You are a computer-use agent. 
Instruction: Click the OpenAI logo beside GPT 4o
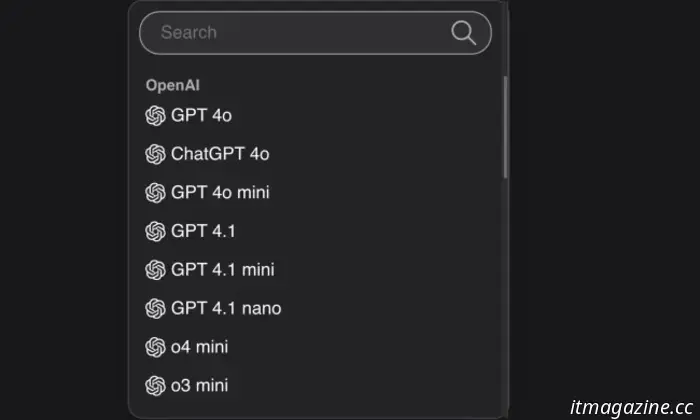(x=155, y=116)
